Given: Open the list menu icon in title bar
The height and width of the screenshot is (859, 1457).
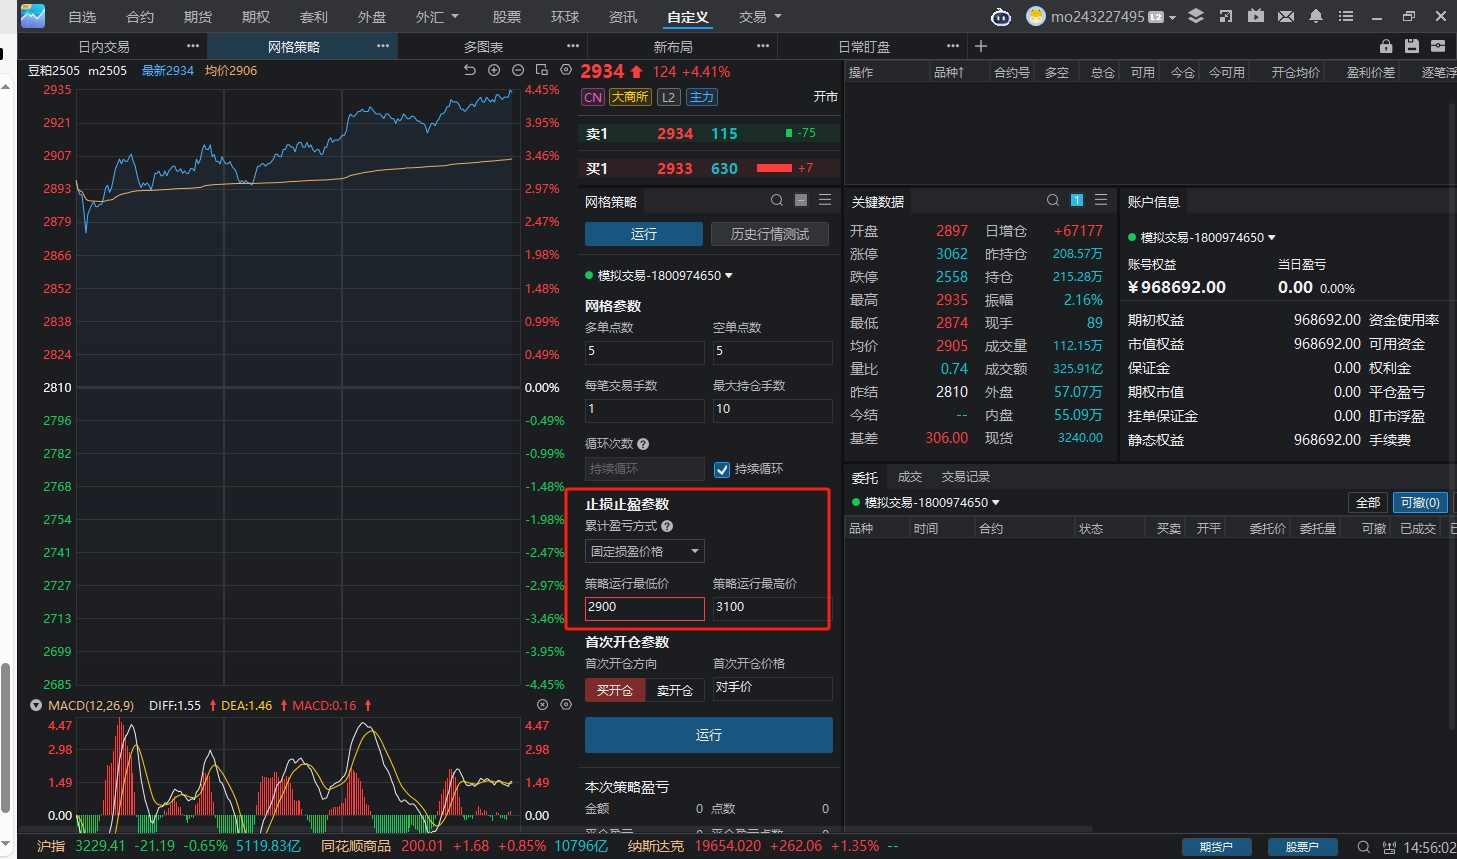Looking at the screenshot, I should pos(1346,16).
